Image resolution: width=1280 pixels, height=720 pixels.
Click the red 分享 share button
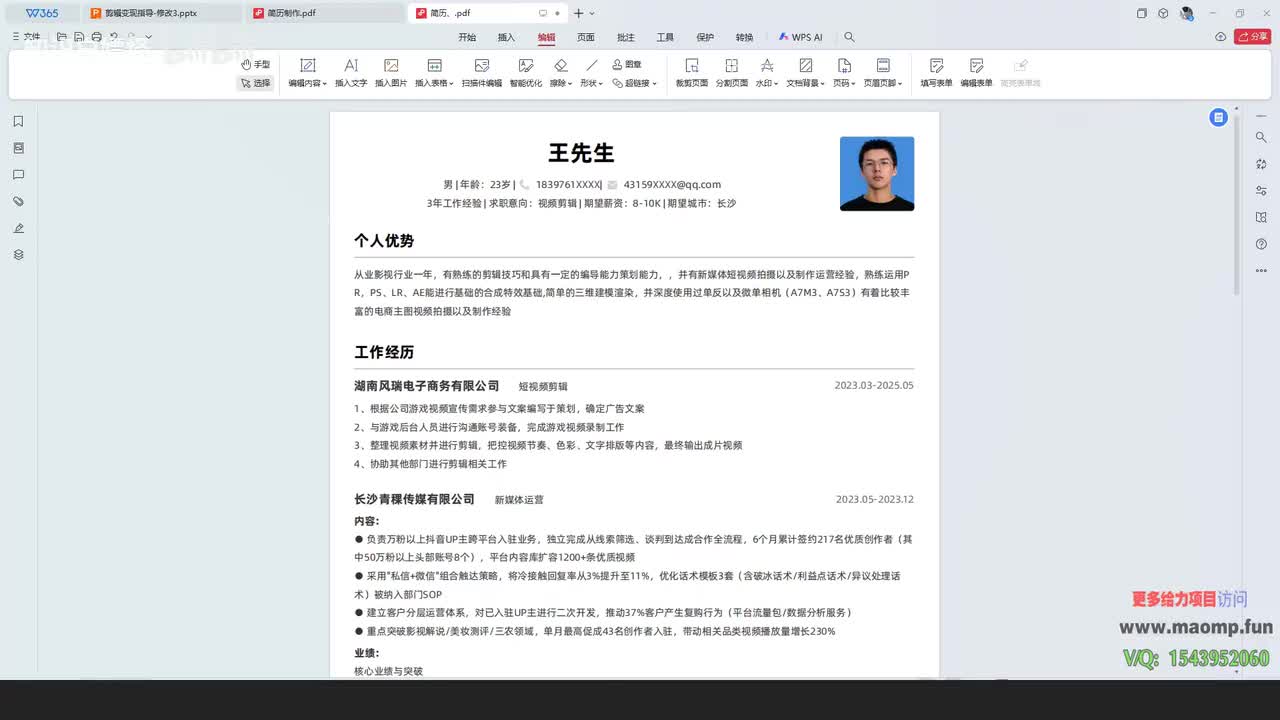coord(1253,37)
